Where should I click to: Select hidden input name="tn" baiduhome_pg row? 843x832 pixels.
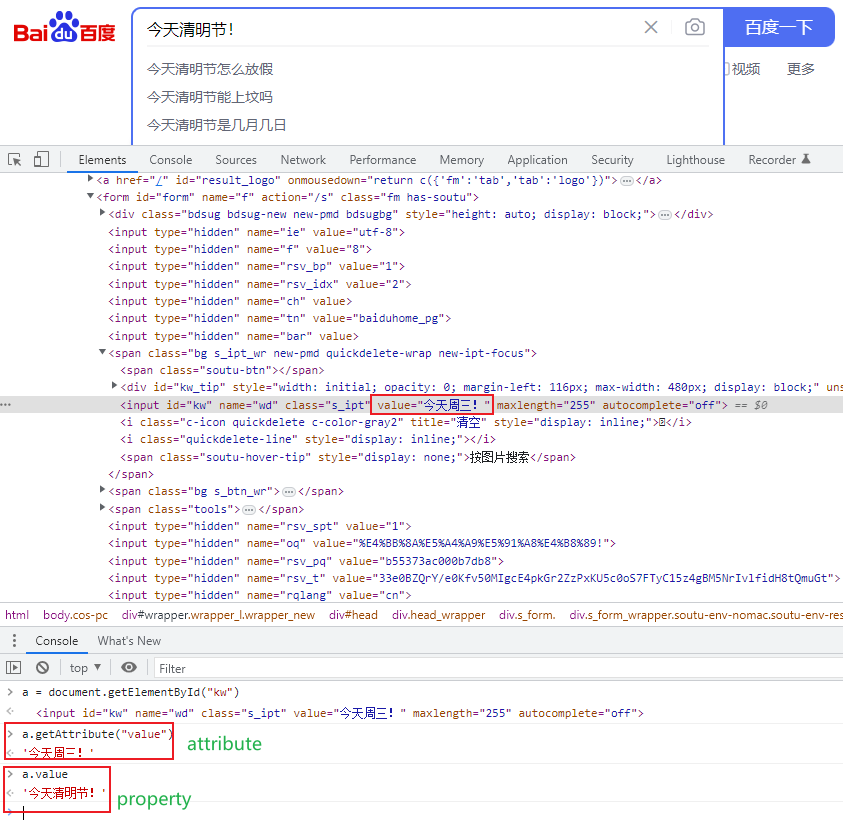pos(280,318)
